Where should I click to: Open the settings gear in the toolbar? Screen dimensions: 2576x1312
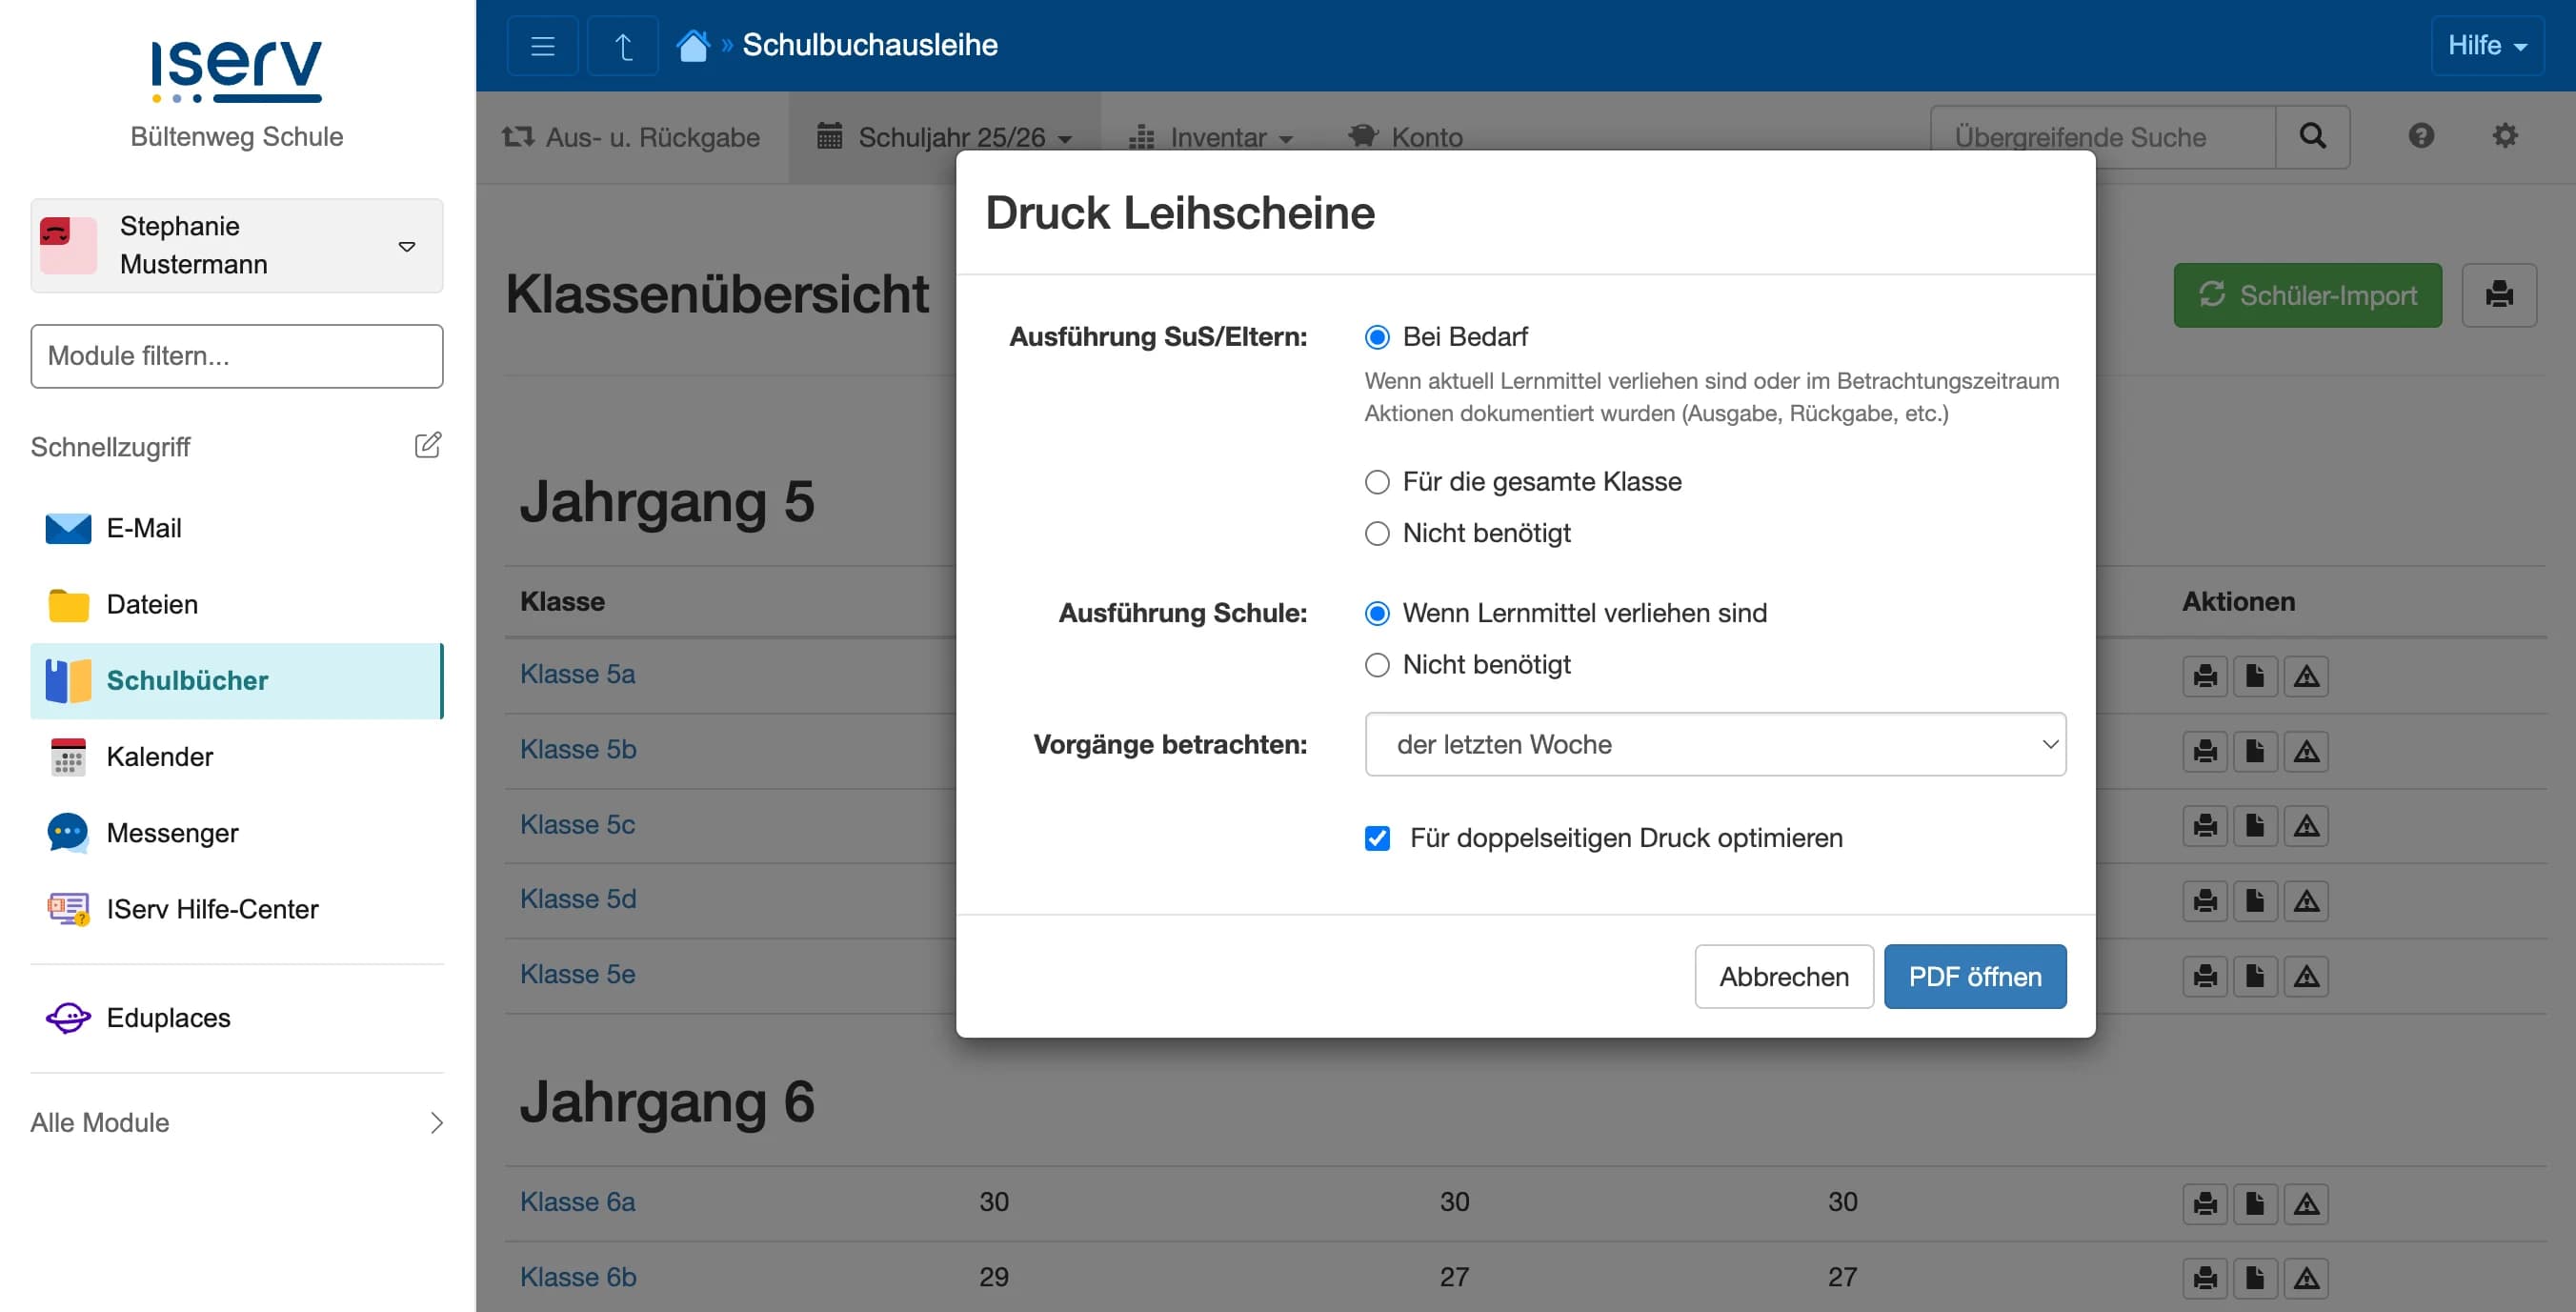point(2506,136)
